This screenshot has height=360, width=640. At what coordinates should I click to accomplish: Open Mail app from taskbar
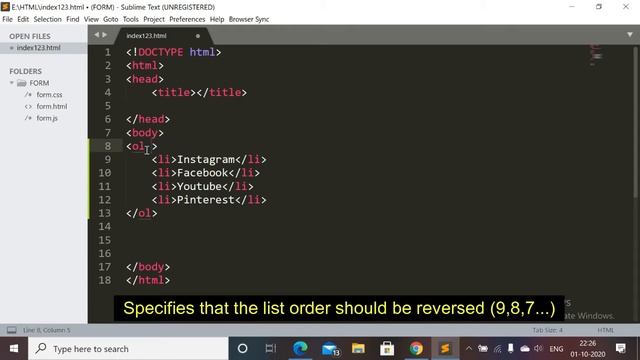330,349
